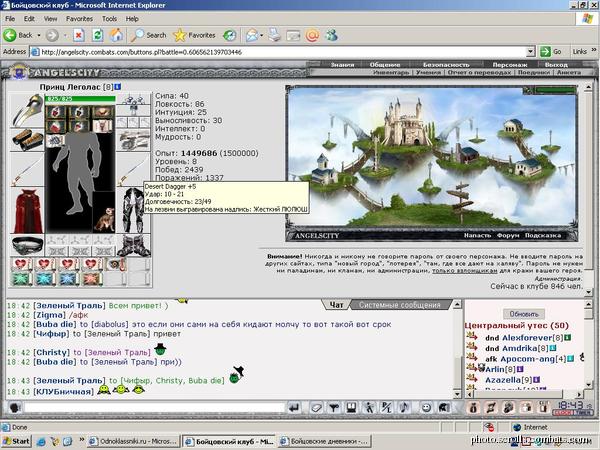Viewport: 600px width, 450px height.
Task: Switch to Системные сообщения tab
Action: (x=399, y=305)
